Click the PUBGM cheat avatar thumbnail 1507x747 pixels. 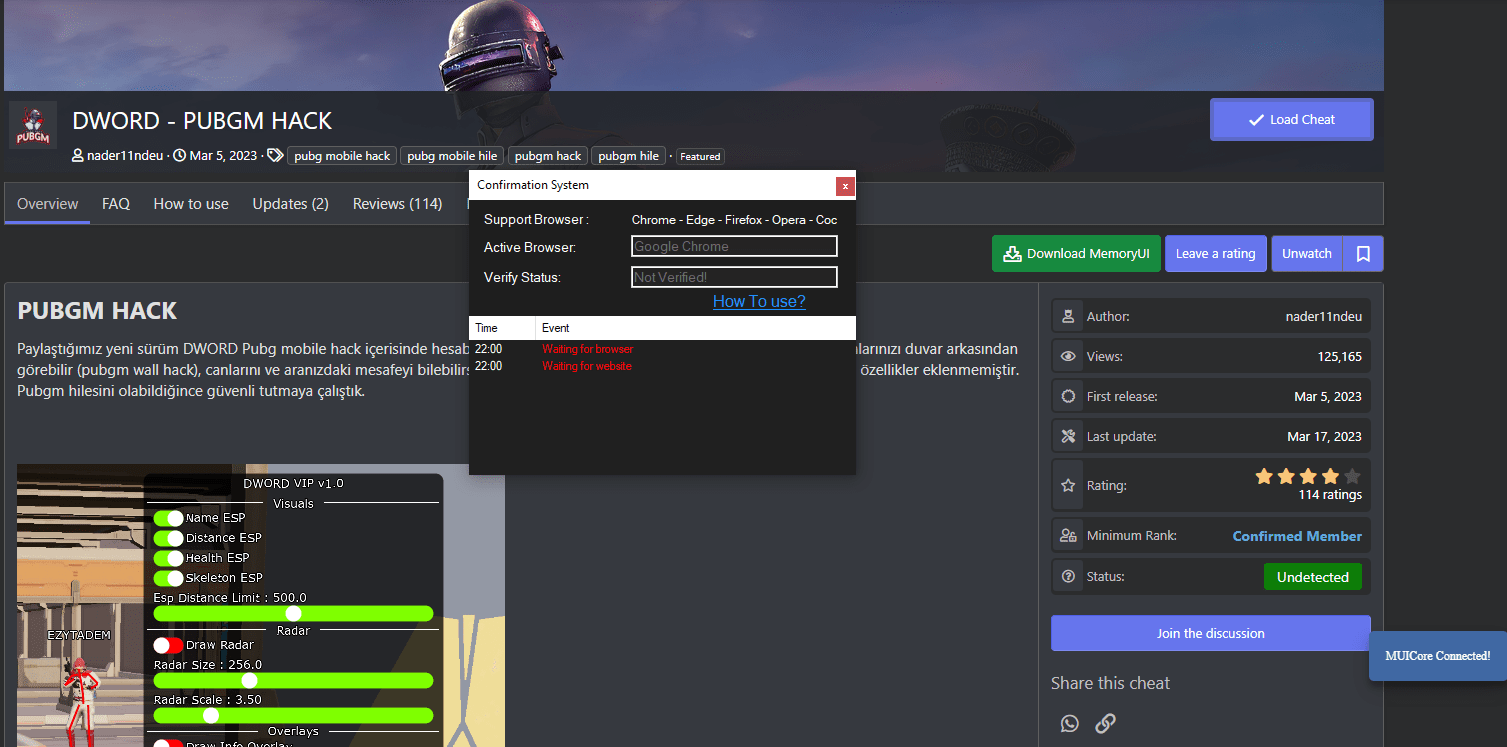coord(33,125)
